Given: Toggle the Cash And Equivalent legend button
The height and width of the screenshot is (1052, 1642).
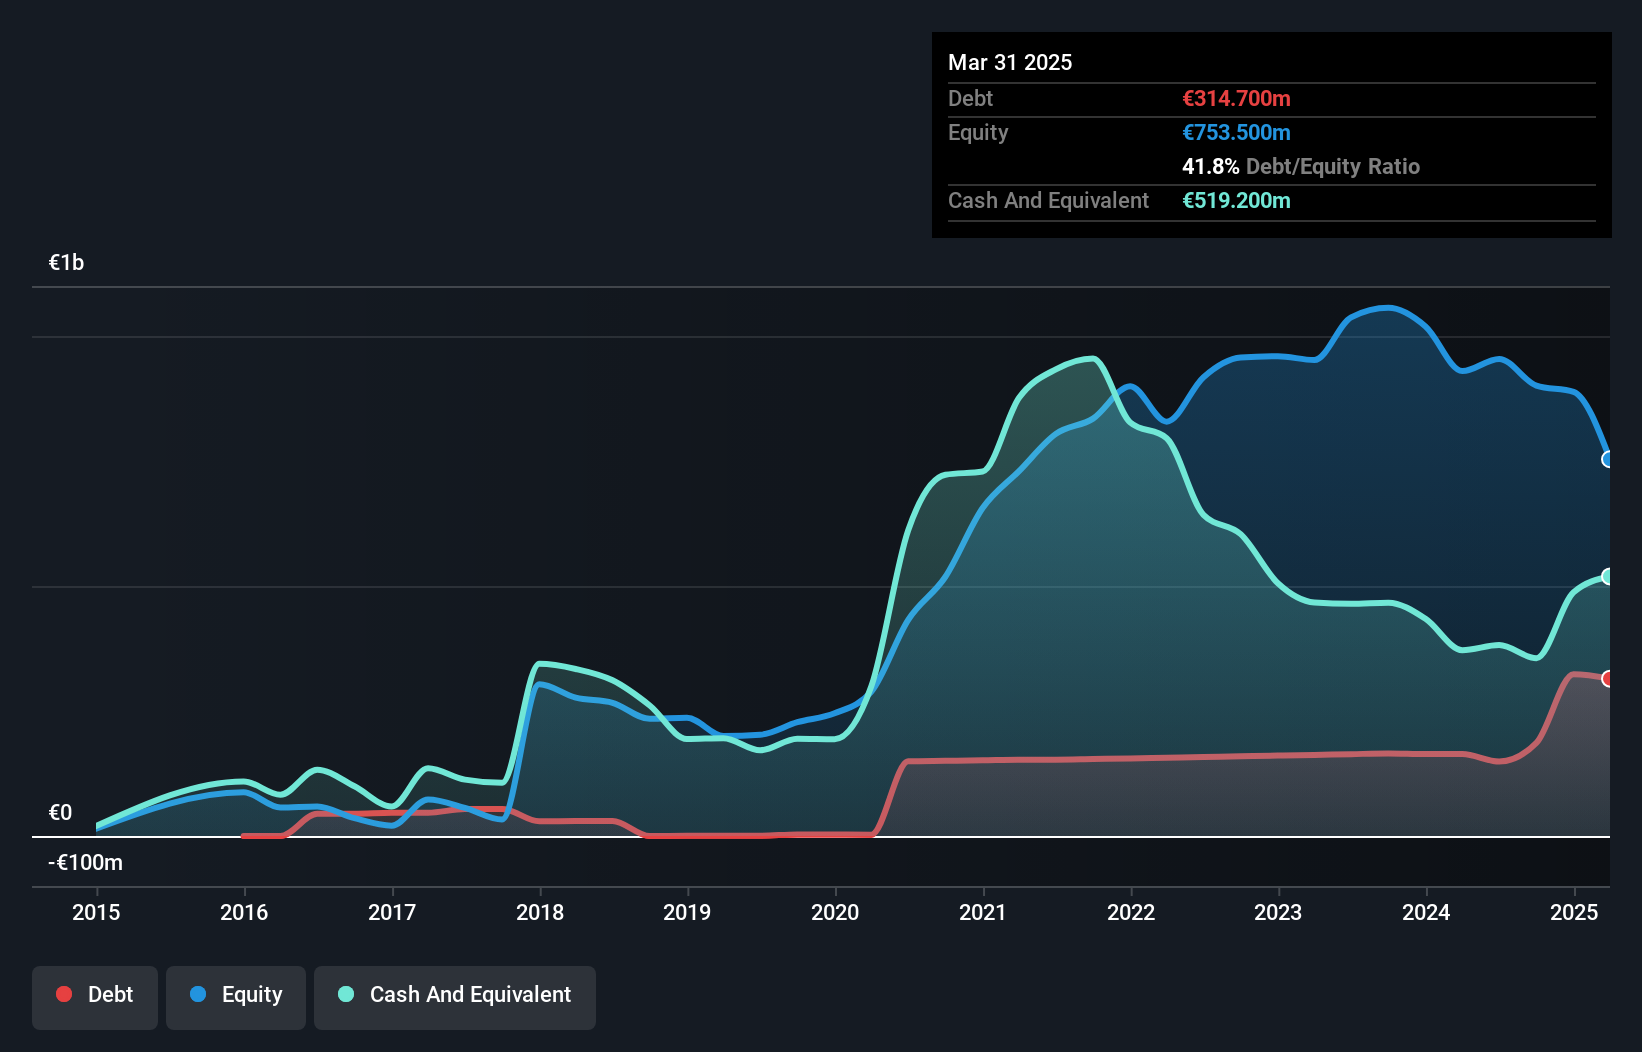Looking at the screenshot, I should click(455, 997).
